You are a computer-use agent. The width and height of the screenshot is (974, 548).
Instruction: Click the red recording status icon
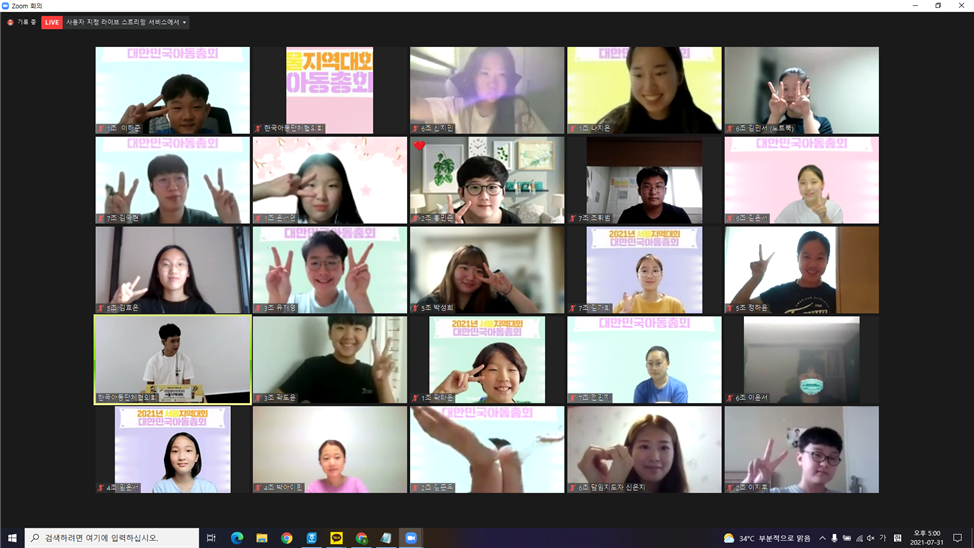point(10,22)
